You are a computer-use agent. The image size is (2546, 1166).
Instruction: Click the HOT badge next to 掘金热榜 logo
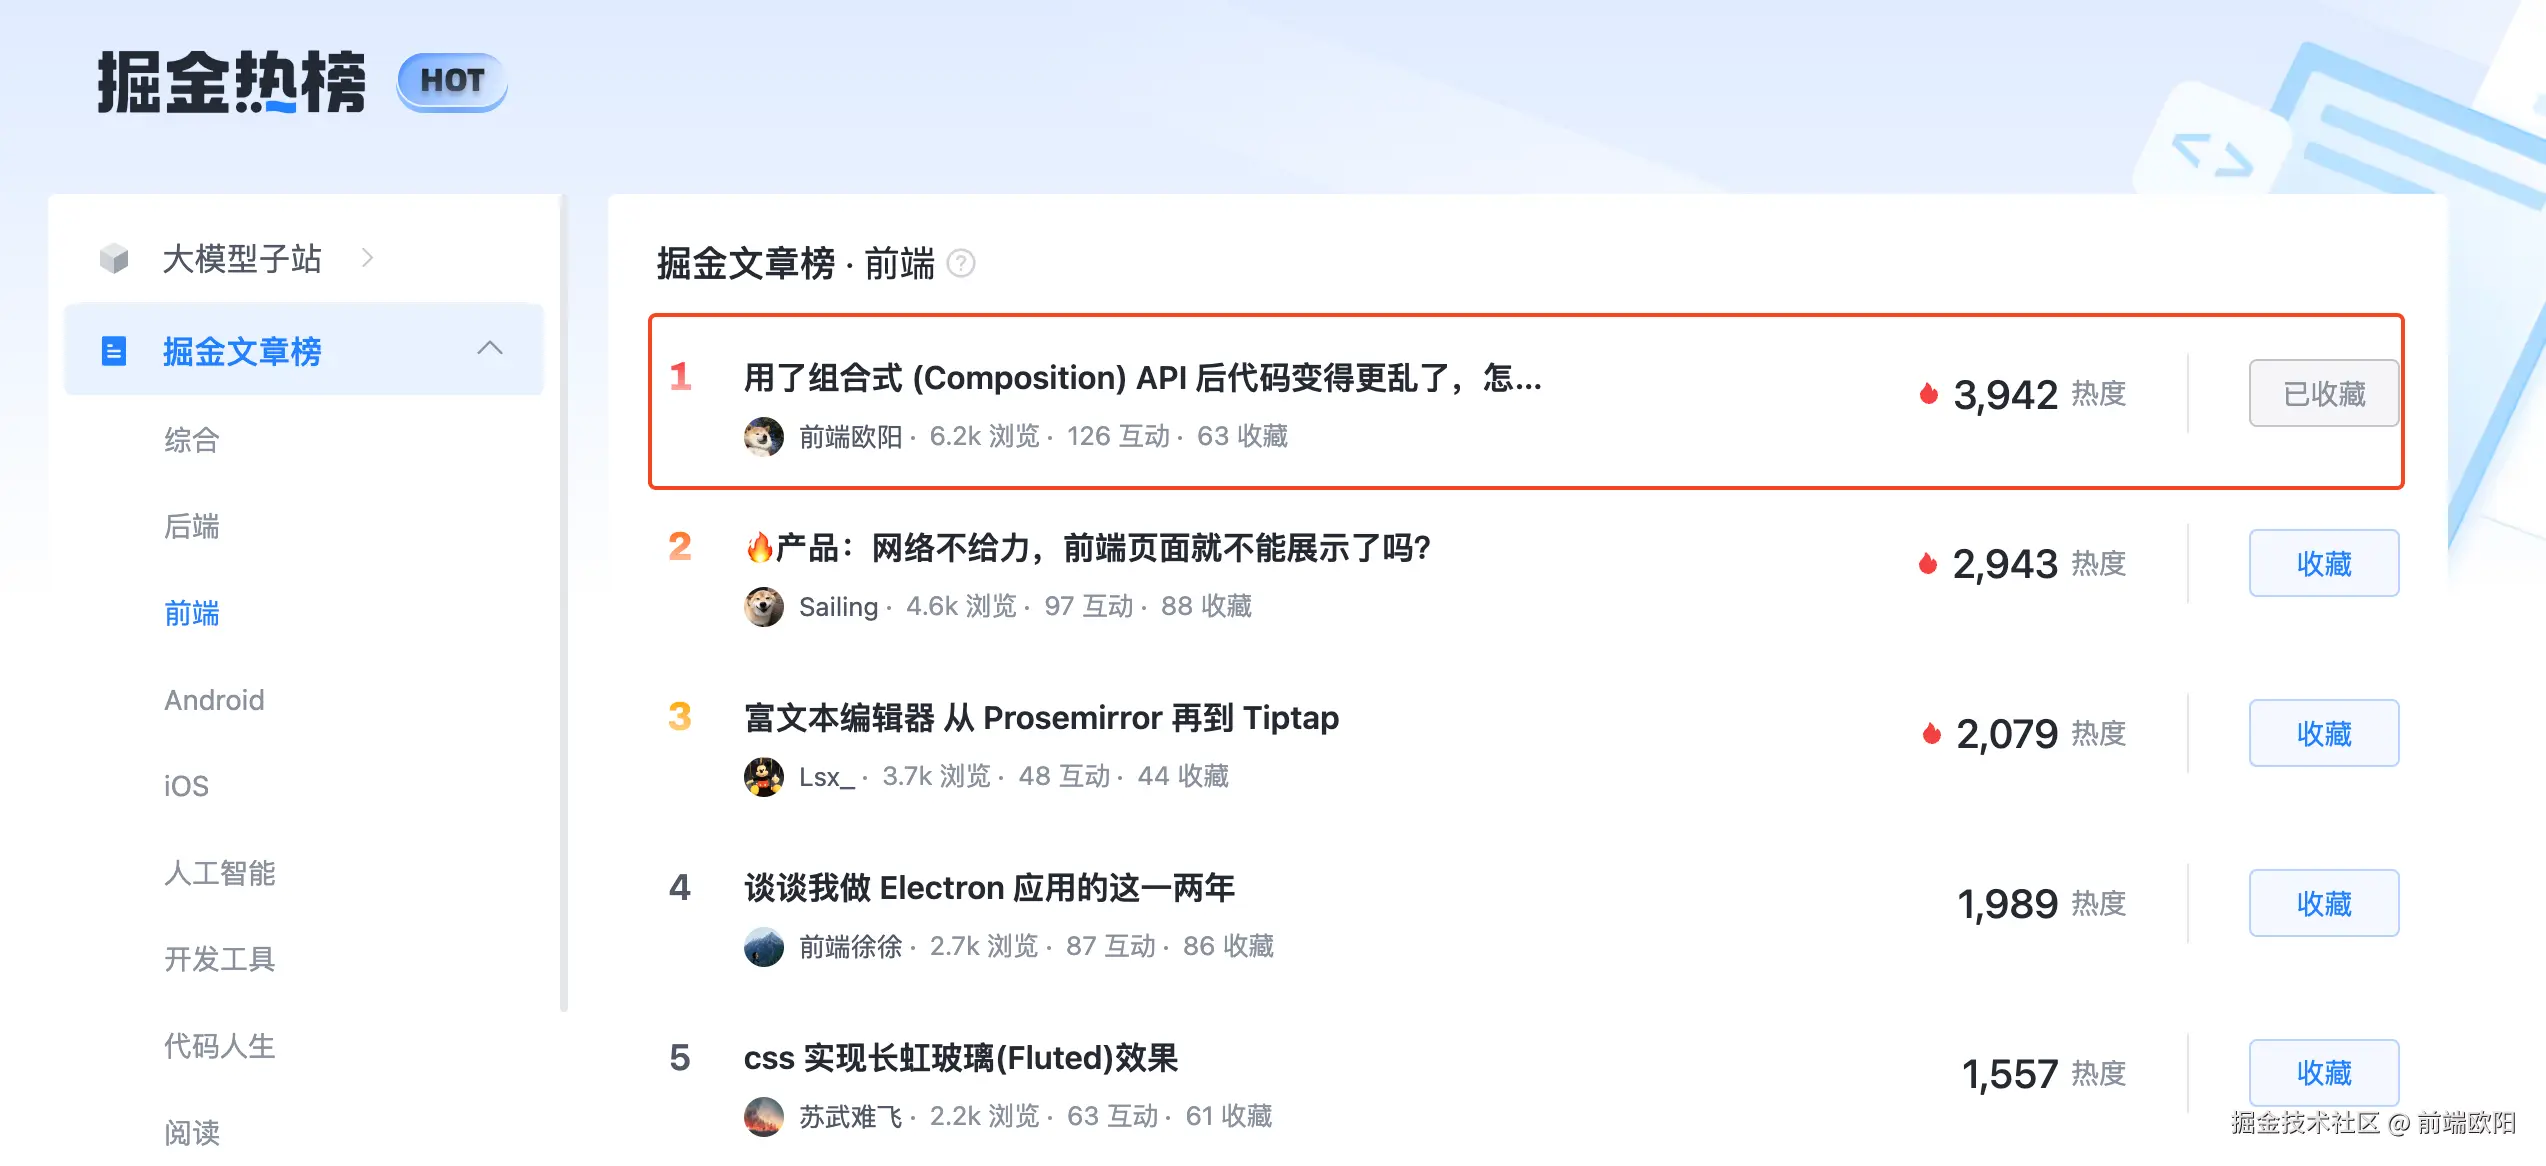coord(452,82)
